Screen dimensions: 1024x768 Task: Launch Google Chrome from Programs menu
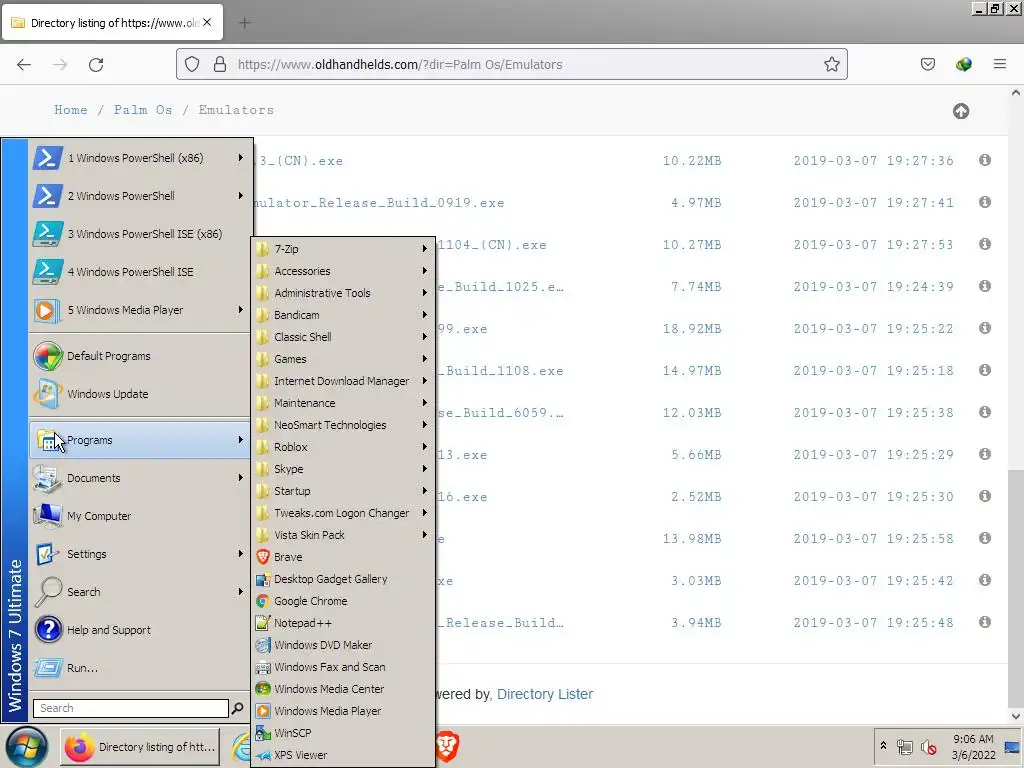coord(343,601)
